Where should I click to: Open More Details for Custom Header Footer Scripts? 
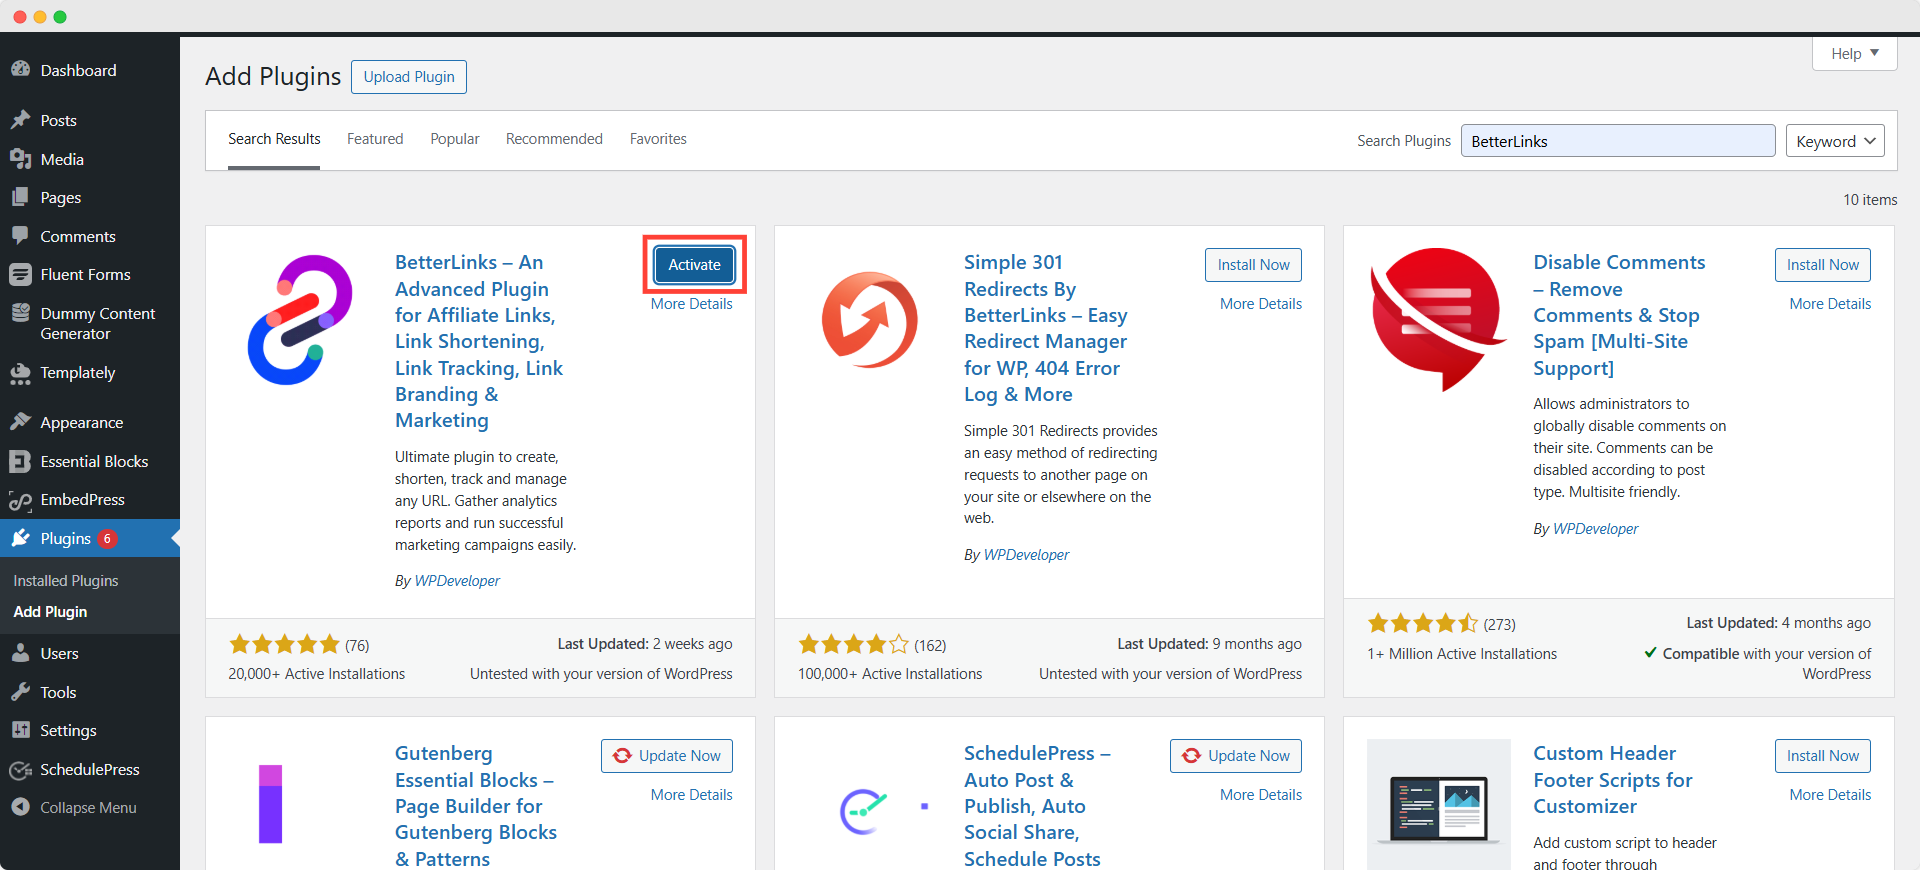1830,795
